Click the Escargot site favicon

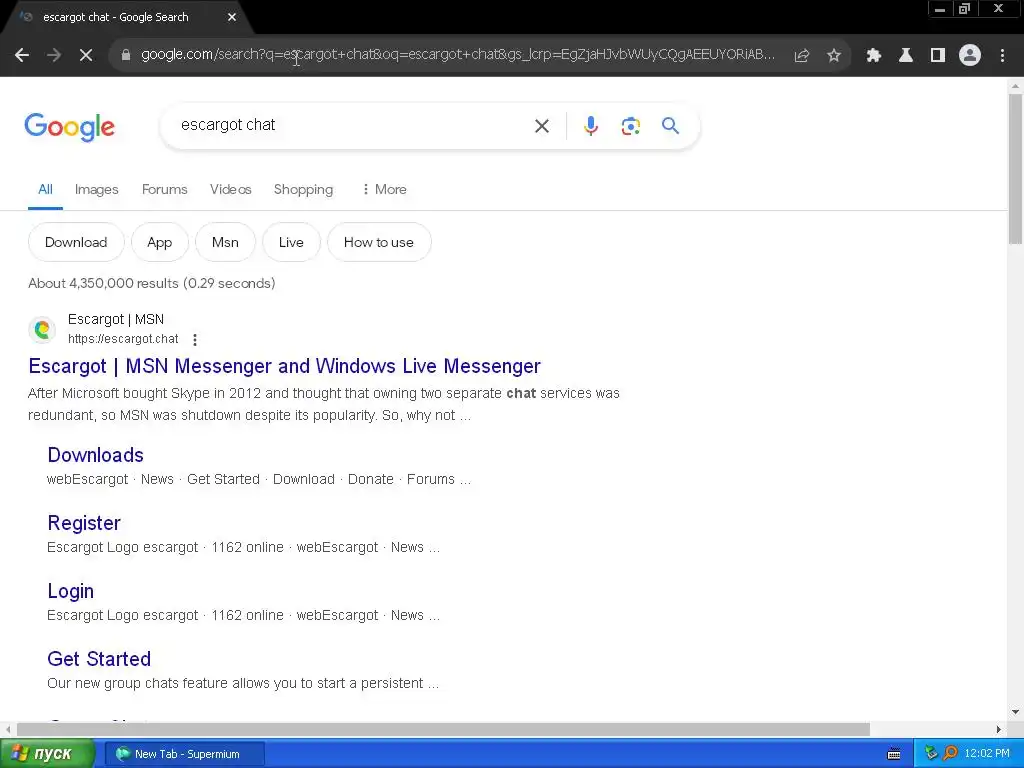[42, 329]
